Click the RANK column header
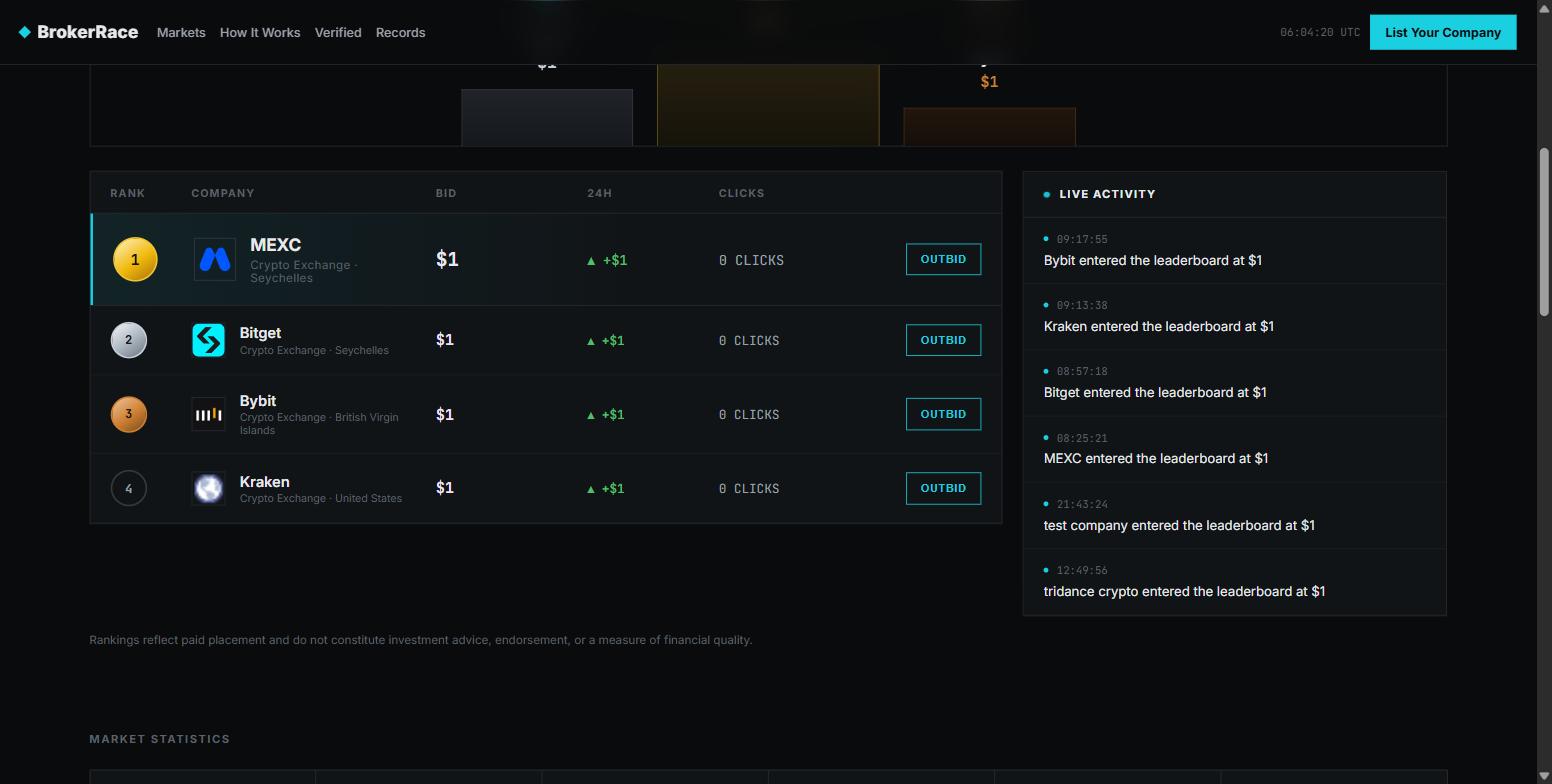Image resolution: width=1552 pixels, height=784 pixels. point(127,193)
